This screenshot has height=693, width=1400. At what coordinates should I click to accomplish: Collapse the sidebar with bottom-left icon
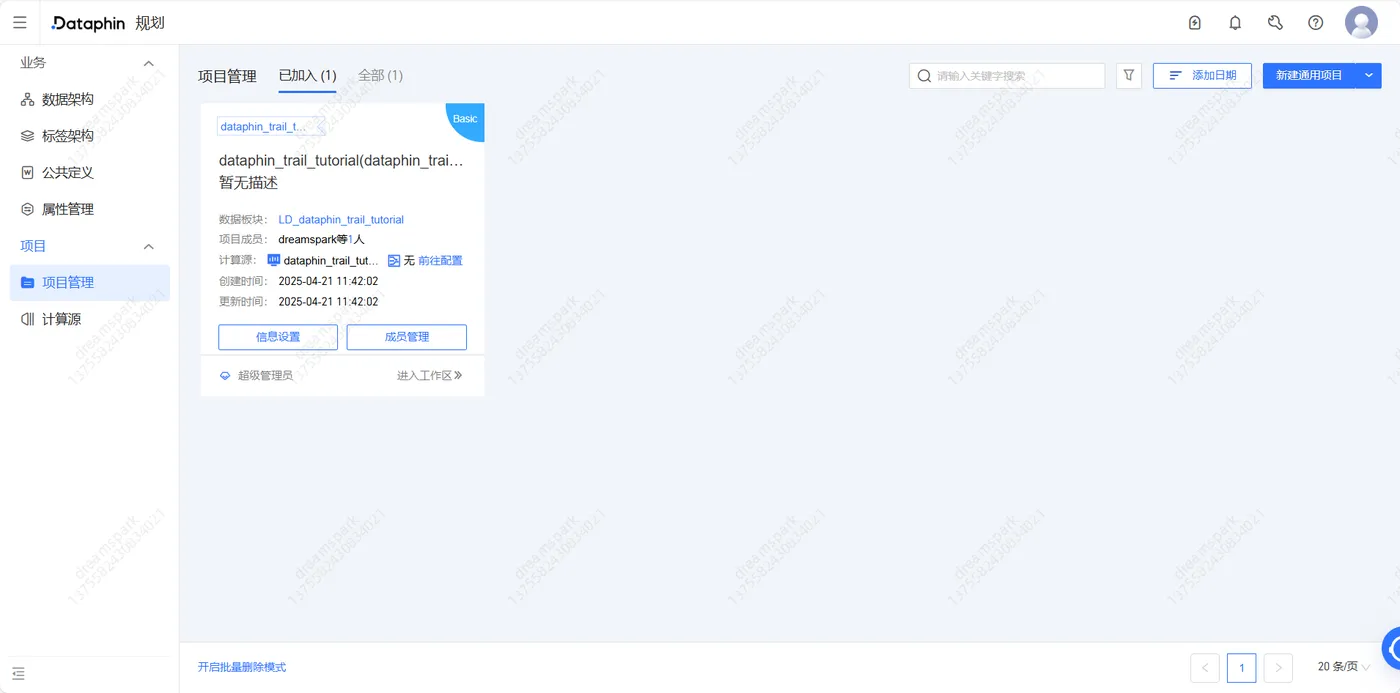(18, 674)
